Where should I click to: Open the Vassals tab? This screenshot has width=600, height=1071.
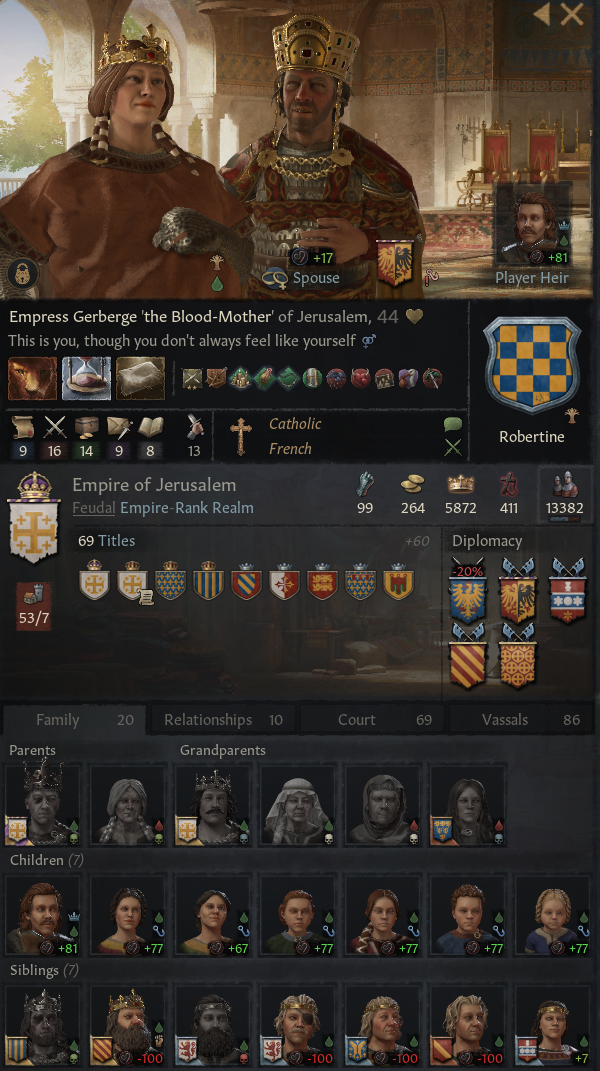click(x=521, y=720)
